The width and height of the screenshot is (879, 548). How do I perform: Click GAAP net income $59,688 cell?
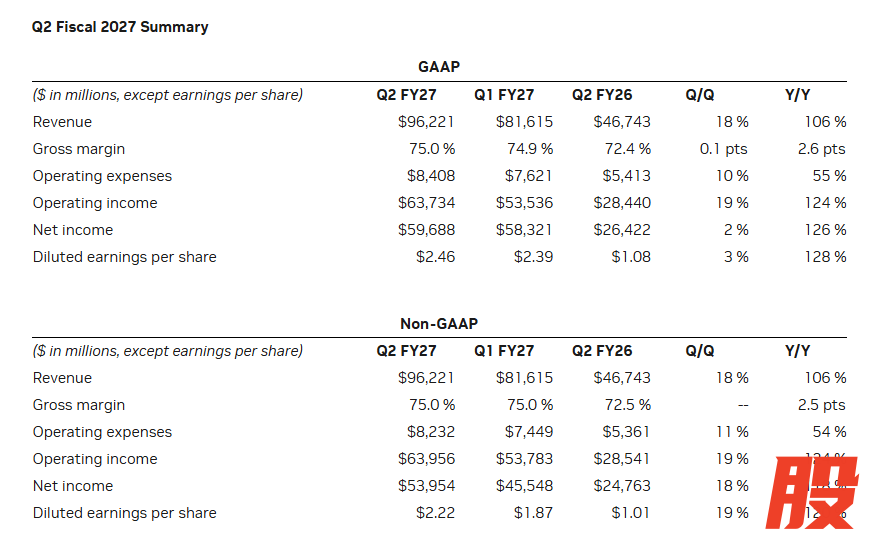tap(426, 230)
